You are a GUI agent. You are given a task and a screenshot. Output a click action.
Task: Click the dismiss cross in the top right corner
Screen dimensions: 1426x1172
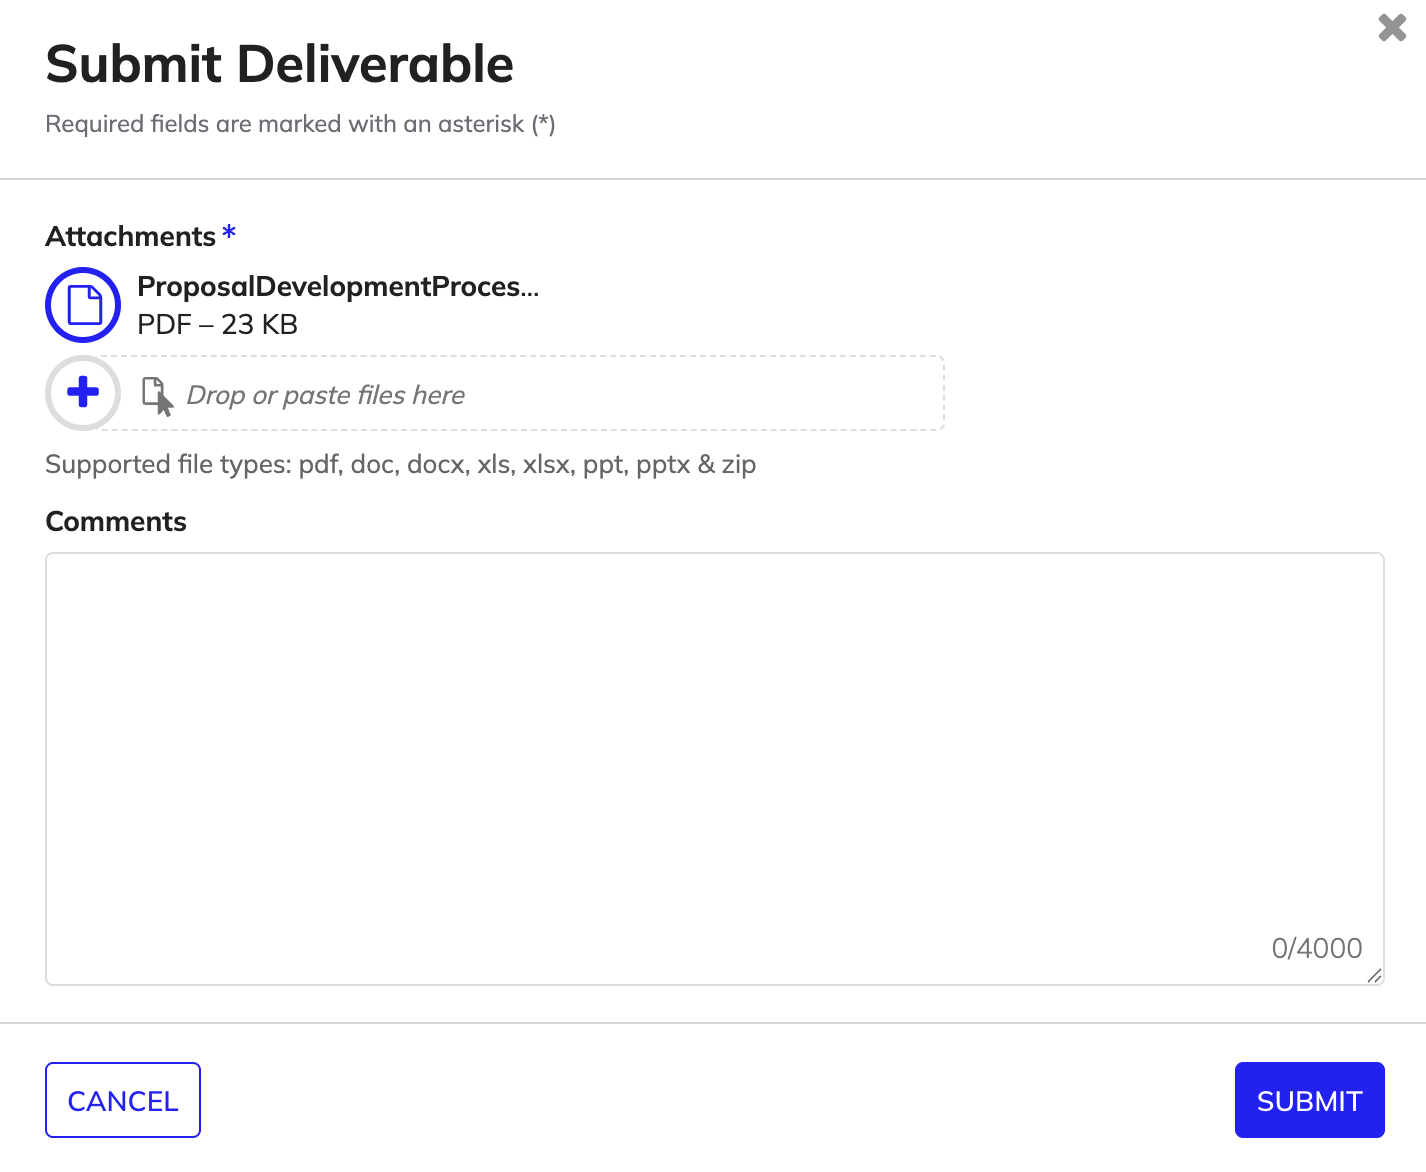tap(1391, 29)
